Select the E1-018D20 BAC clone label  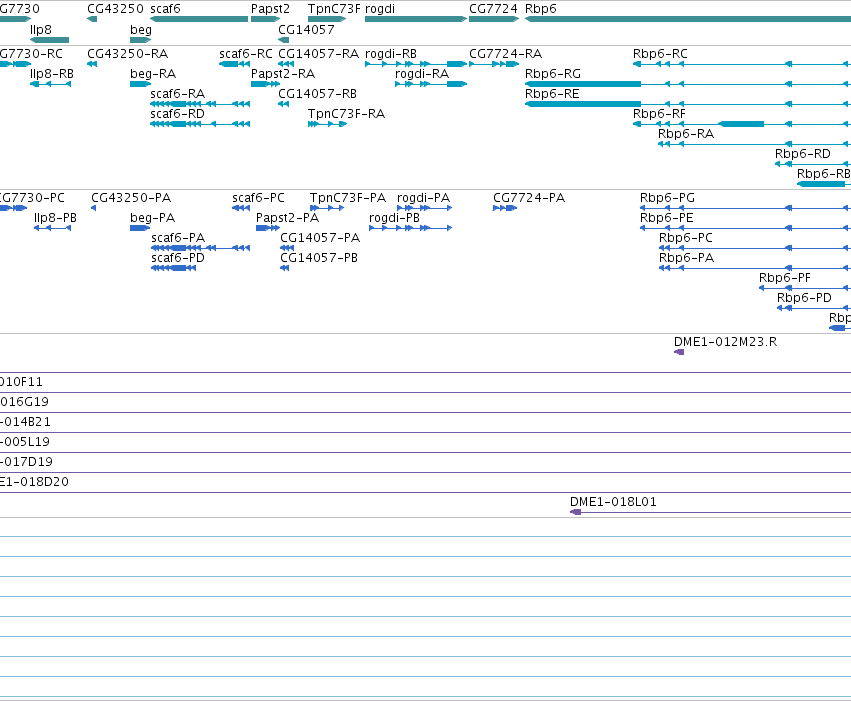(34, 483)
